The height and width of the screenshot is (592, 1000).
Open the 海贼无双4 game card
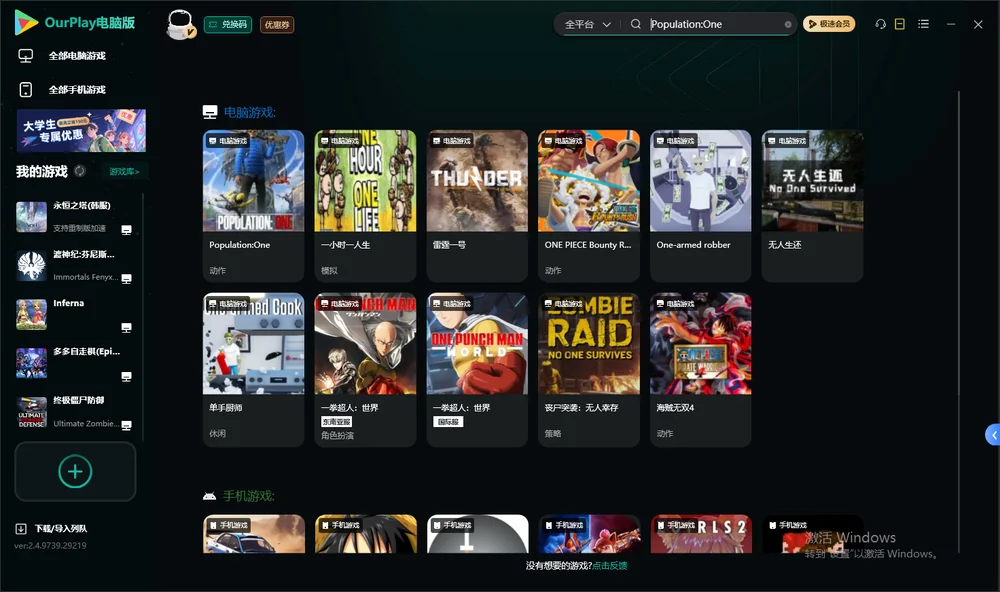(700, 369)
